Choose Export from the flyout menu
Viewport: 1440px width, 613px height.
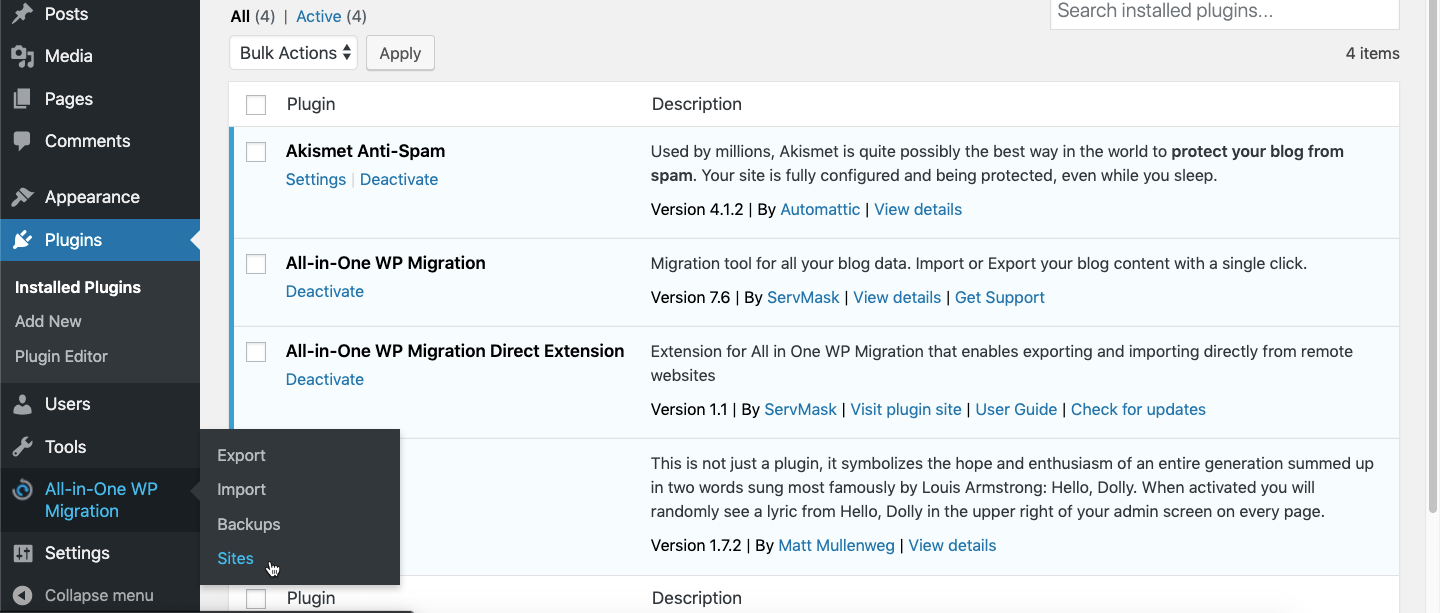click(241, 455)
